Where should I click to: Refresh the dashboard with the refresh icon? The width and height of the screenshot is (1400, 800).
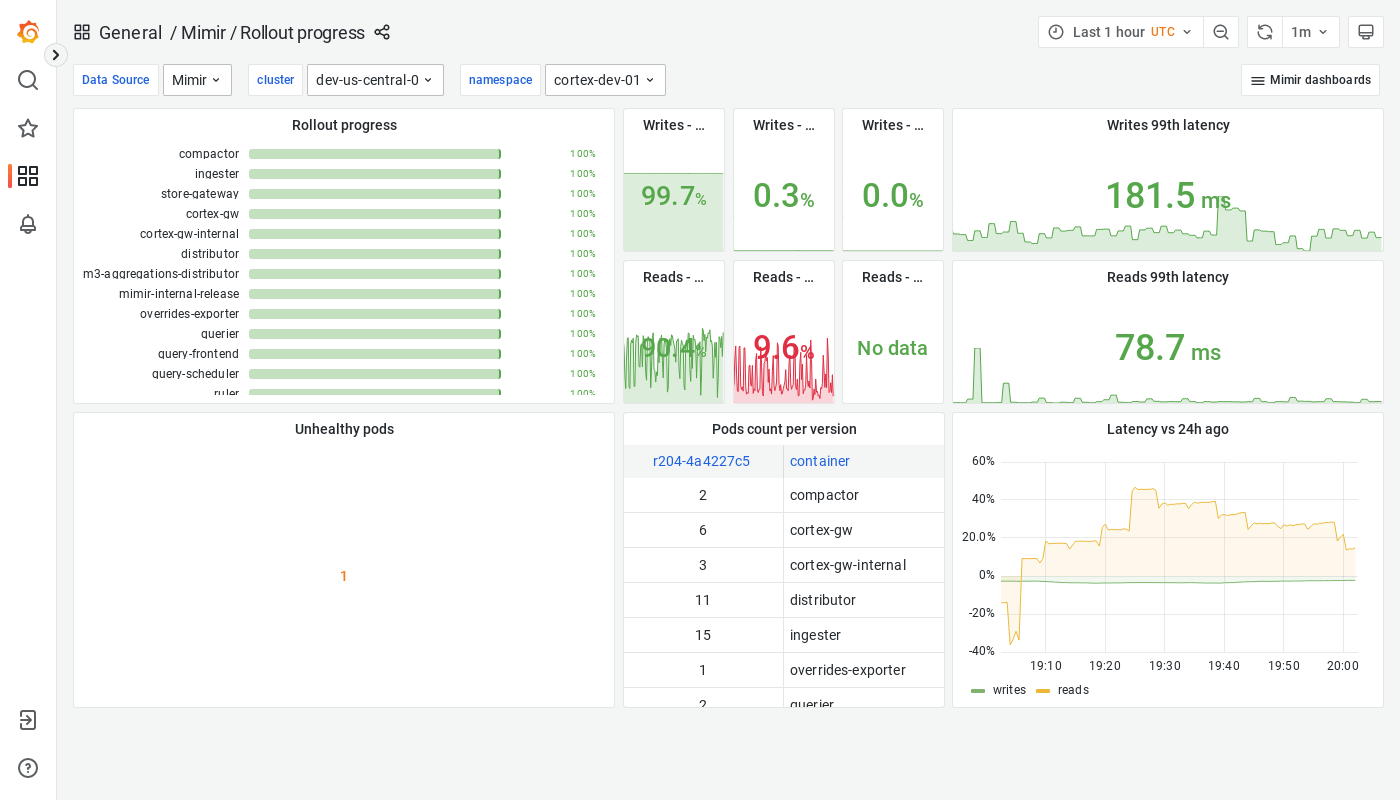coord(1264,31)
